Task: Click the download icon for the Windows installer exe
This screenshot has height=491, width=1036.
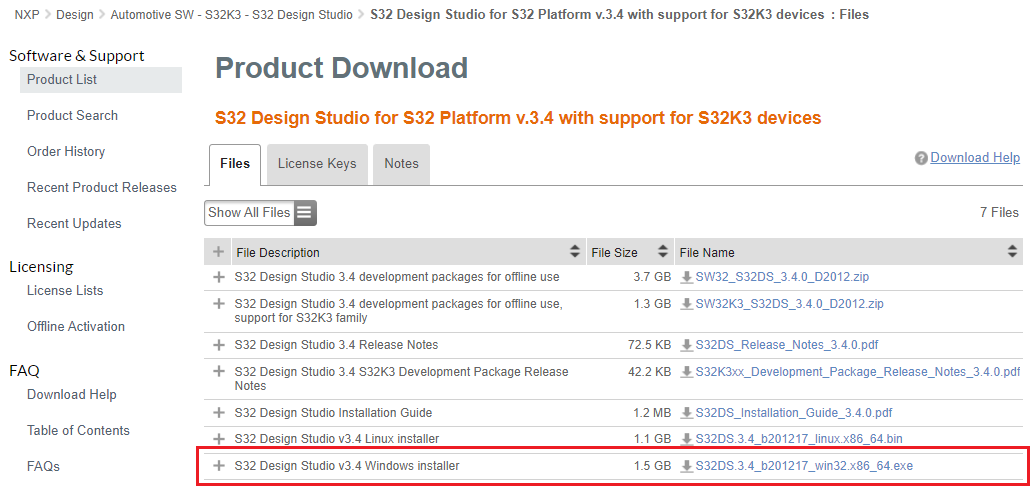Action: pos(686,466)
